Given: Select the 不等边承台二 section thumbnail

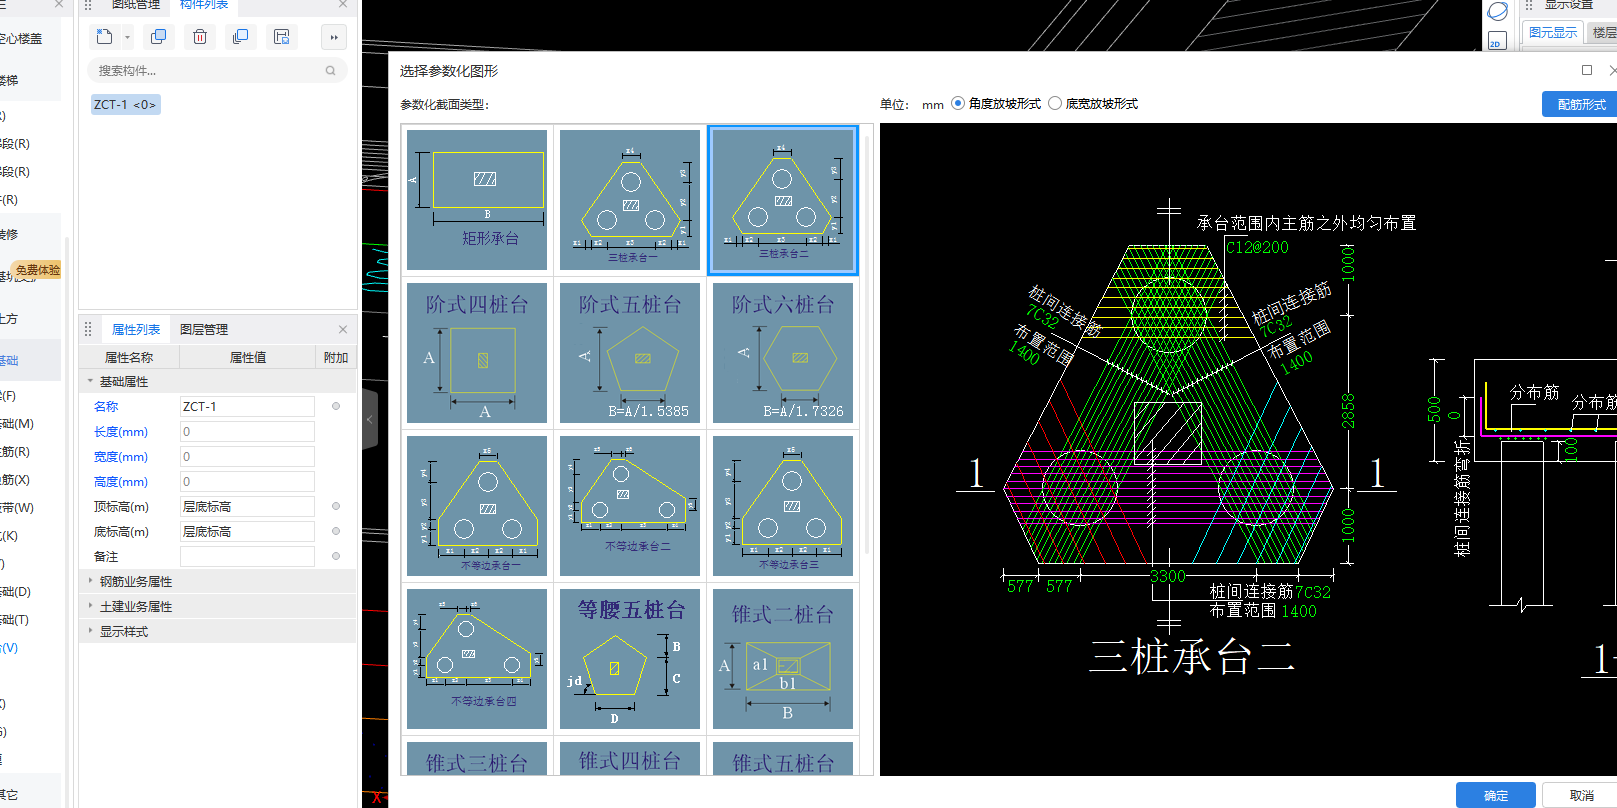Looking at the screenshot, I should [x=630, y=506].
